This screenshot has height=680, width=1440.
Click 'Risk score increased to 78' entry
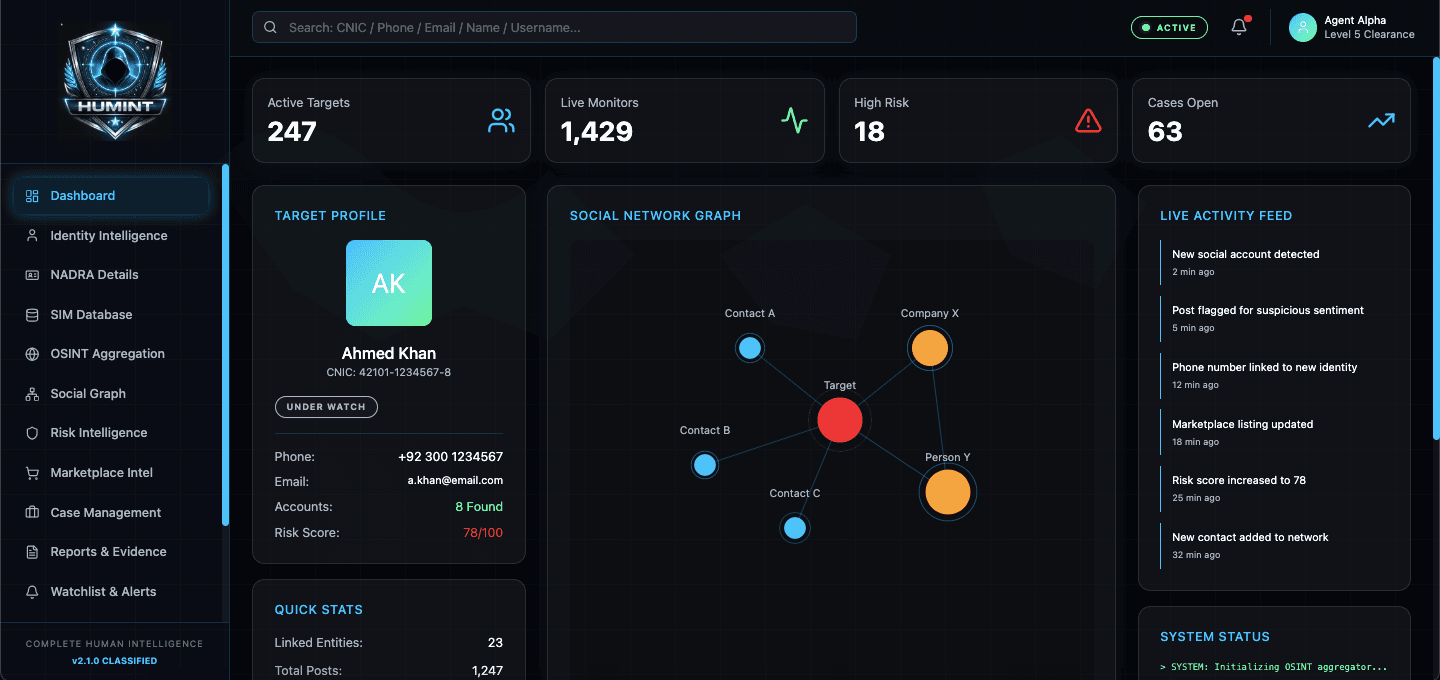(x=1274, y=488)
